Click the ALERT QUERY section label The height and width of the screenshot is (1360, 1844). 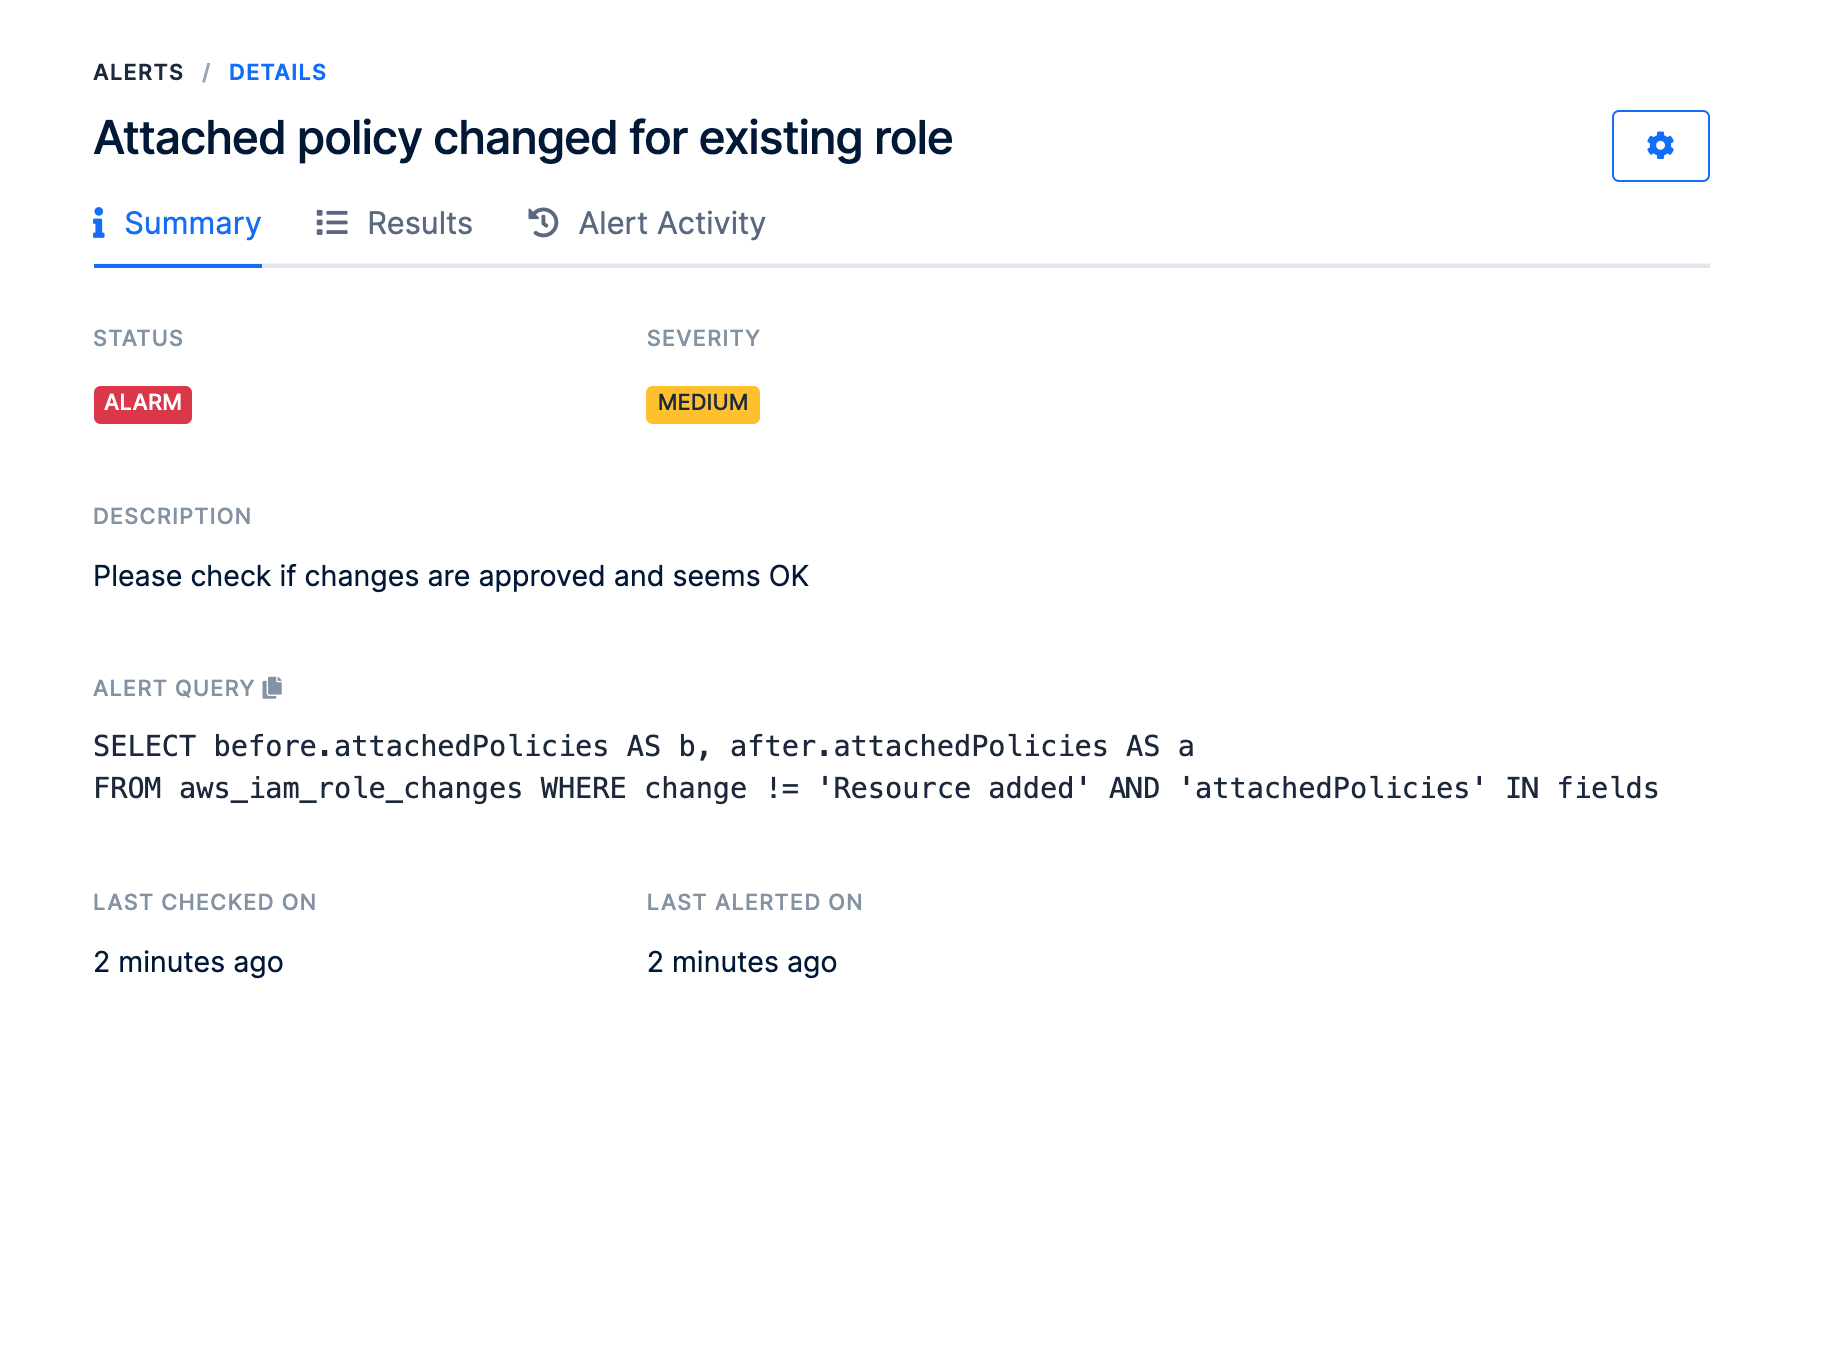[x=173, y=688]
